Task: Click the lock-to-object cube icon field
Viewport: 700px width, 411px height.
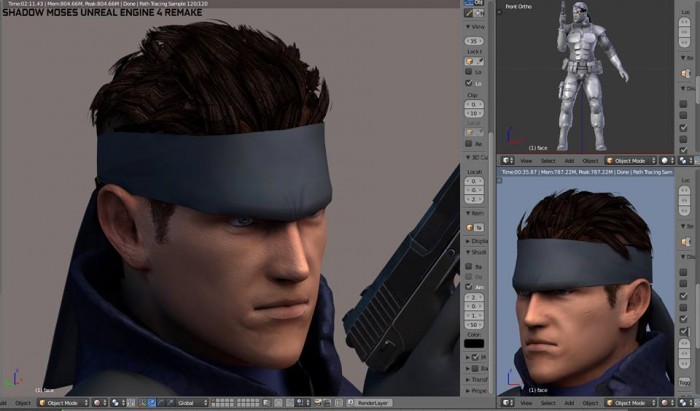Action: (x=474, y=61)
